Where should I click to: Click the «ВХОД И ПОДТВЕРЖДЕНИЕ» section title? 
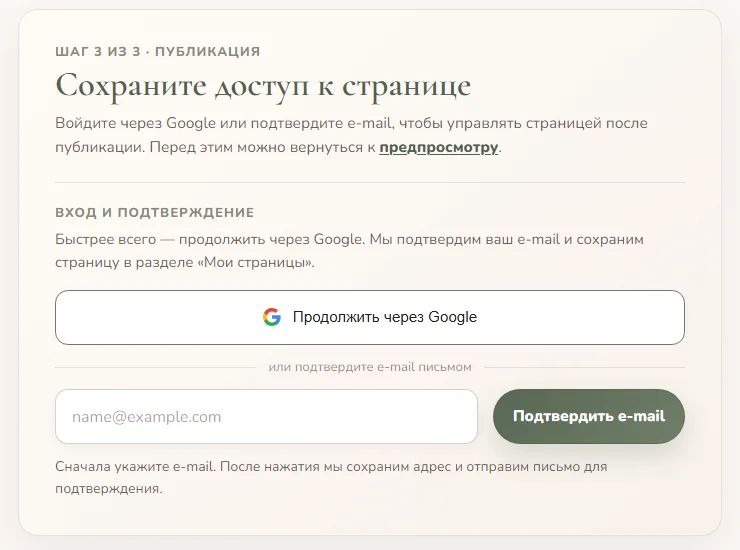tap(155, 212)
